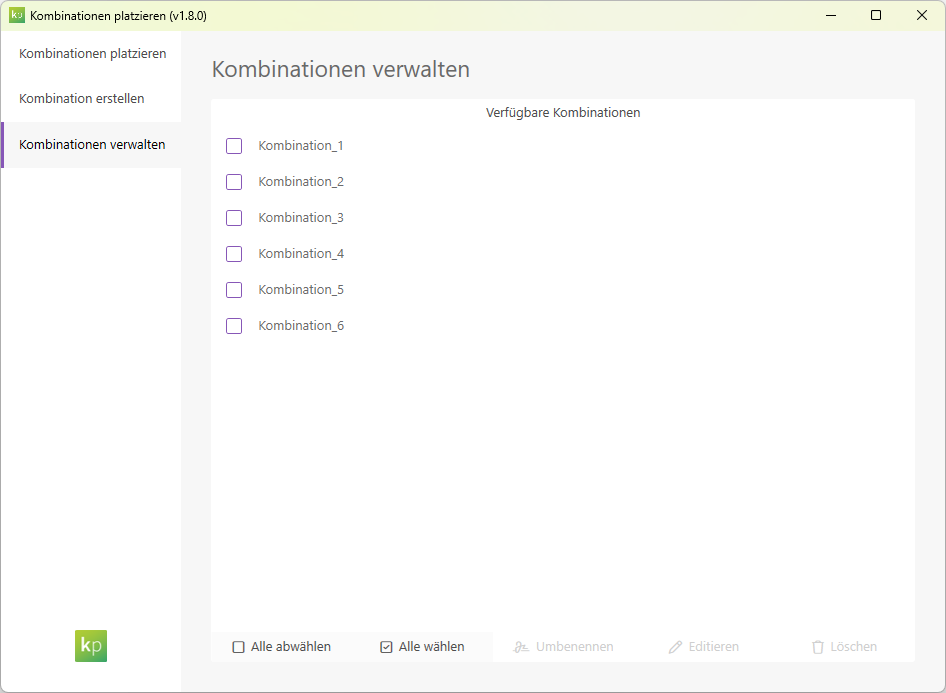Click the Umbenennen button
Viewport: 946px width, 693px height.
[563, 646]
